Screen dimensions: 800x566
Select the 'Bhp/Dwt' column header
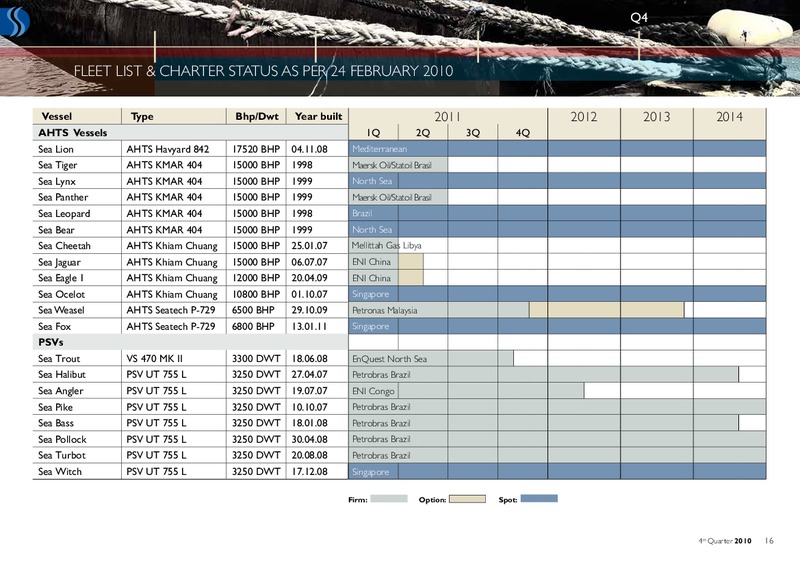click(257, 116)
